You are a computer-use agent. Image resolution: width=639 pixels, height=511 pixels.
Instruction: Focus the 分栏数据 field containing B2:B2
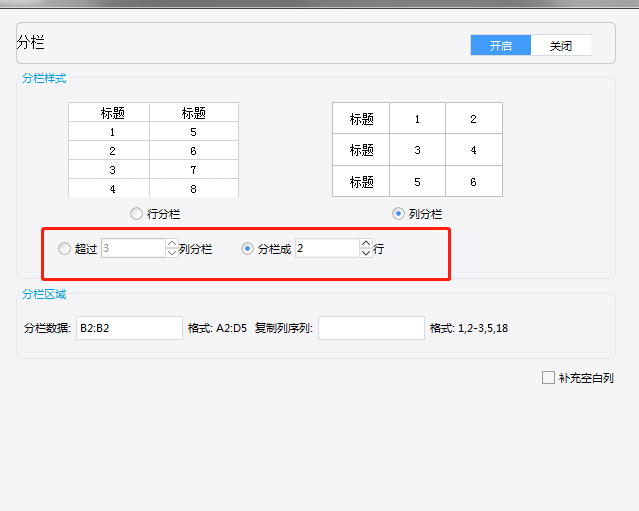click(x=129, y=328)
